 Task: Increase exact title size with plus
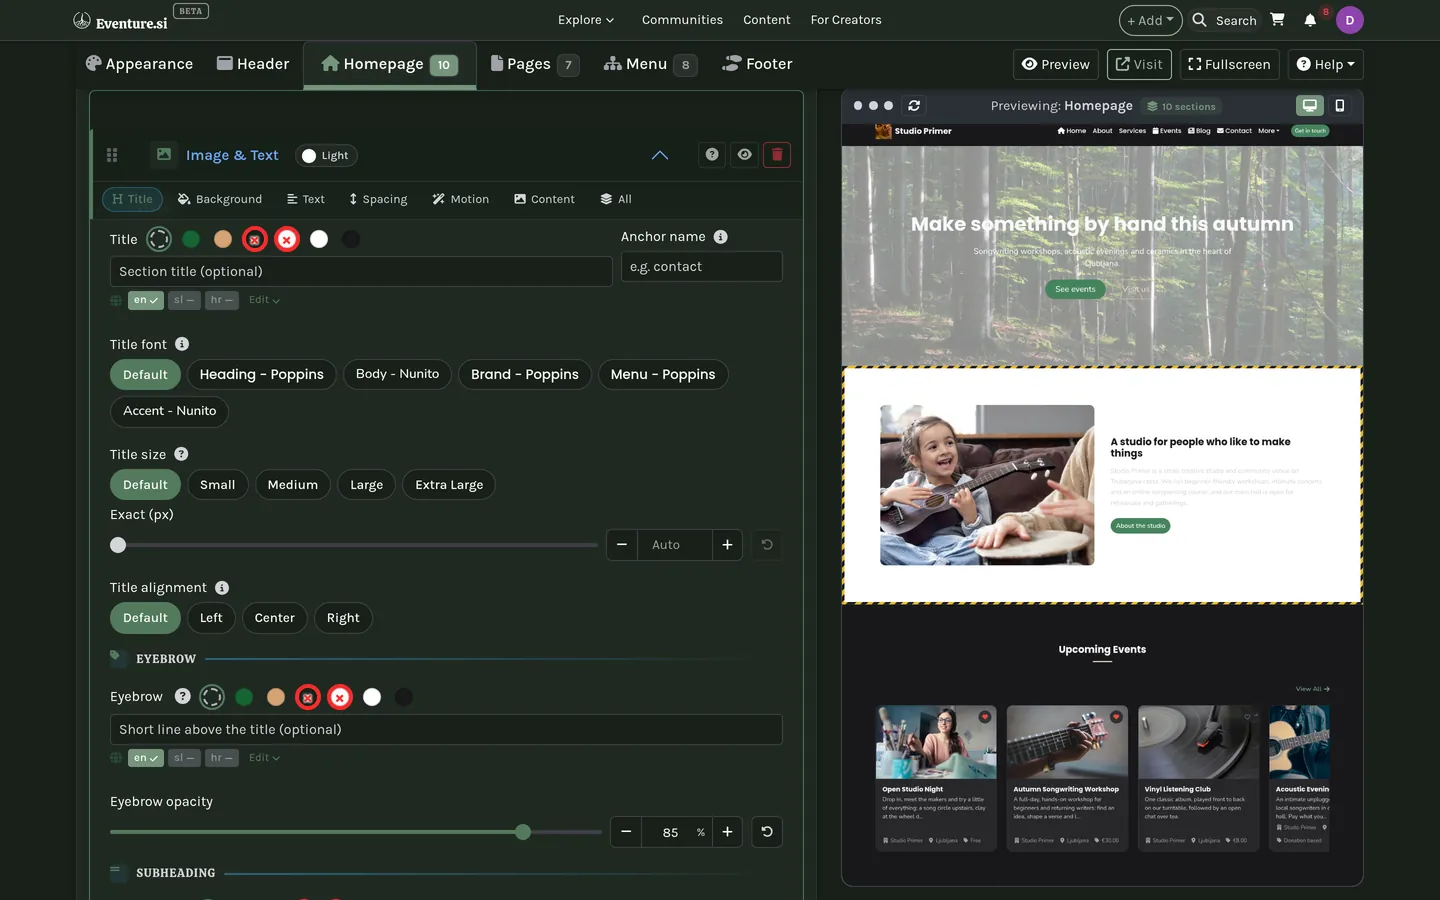tap(727, 545)
